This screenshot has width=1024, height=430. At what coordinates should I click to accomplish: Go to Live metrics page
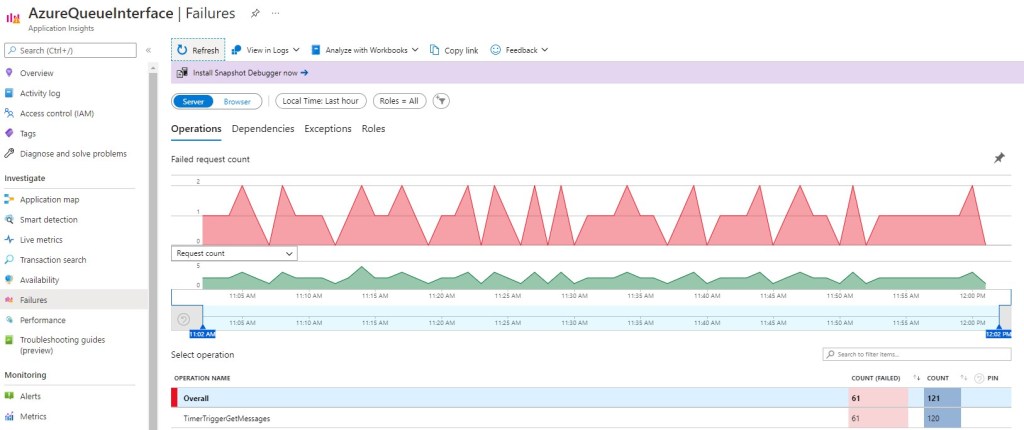(x=41, y=240)
